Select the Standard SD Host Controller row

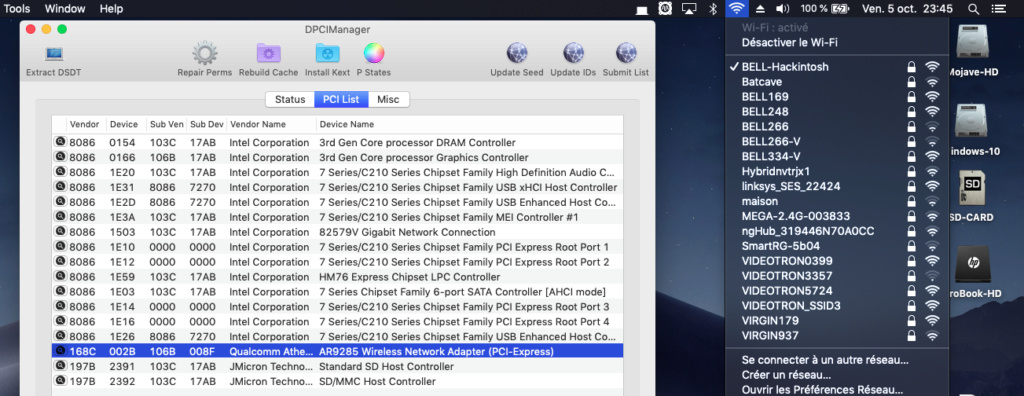[338, 366]
